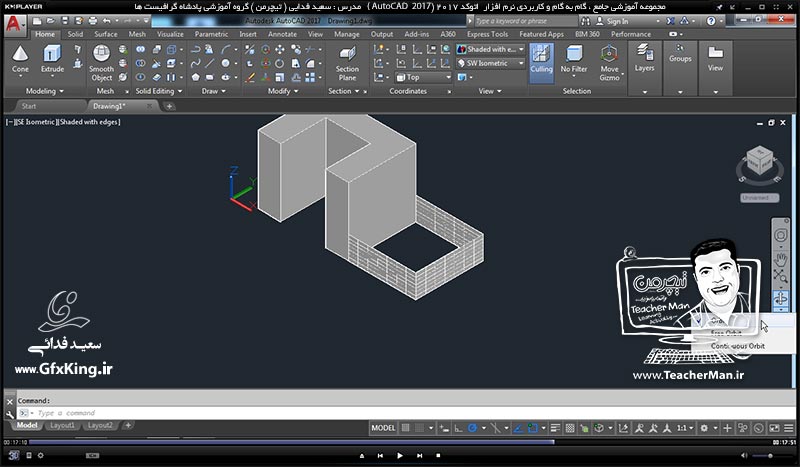The height and width of the screenshot is (467, 800).
Task: Switch to the Surface ribbon tab
Action: coord(106,34)
